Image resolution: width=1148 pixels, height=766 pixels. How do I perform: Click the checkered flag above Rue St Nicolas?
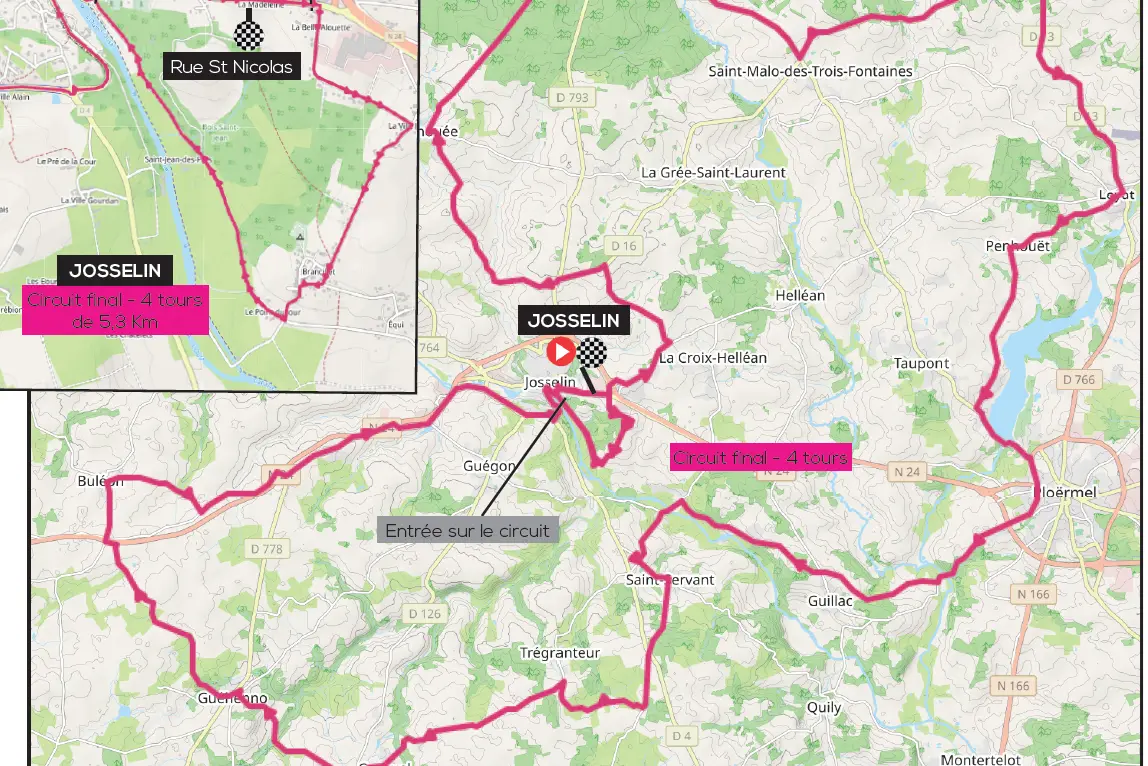click(x=249, y=34)
